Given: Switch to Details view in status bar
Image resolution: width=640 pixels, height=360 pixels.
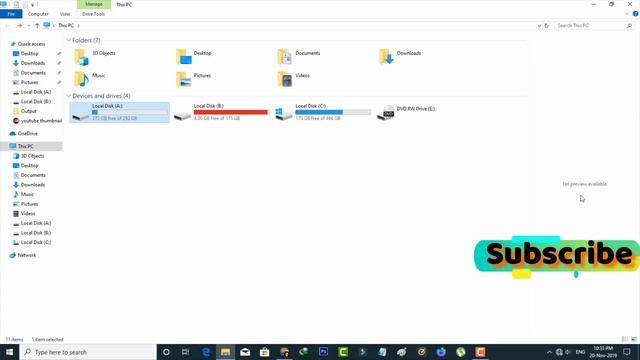Looking at the screenshot, I should 624,339.
